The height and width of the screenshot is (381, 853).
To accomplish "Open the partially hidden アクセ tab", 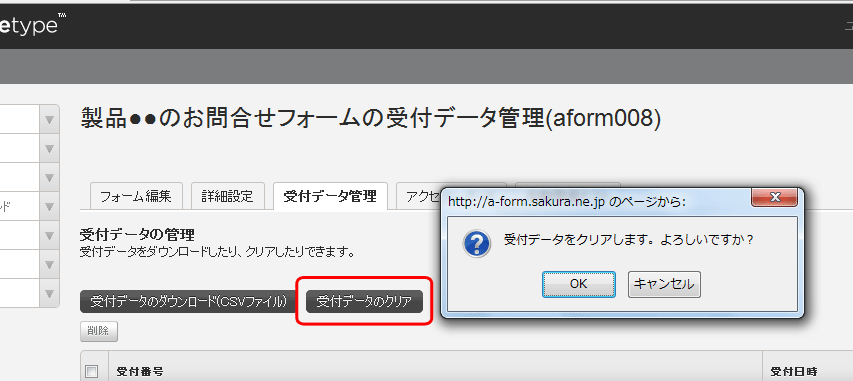I will pos(419,196).
